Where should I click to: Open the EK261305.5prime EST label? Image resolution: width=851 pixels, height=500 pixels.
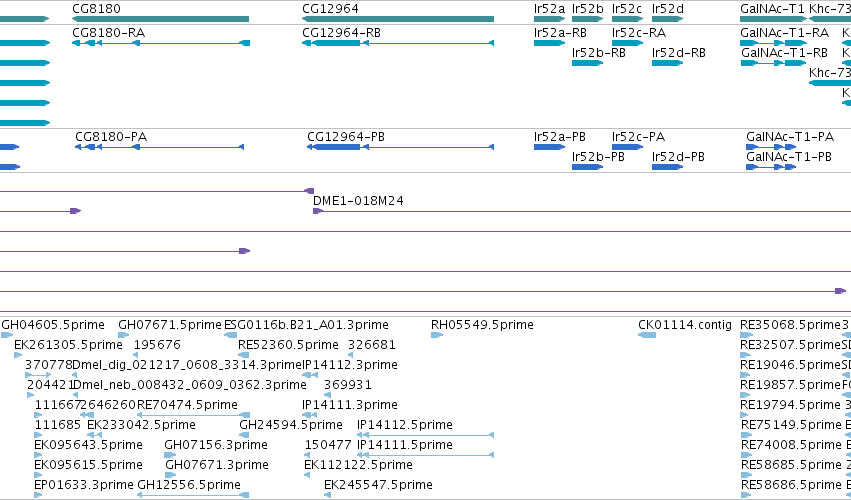pyautogui.click(x=68, y=345)
